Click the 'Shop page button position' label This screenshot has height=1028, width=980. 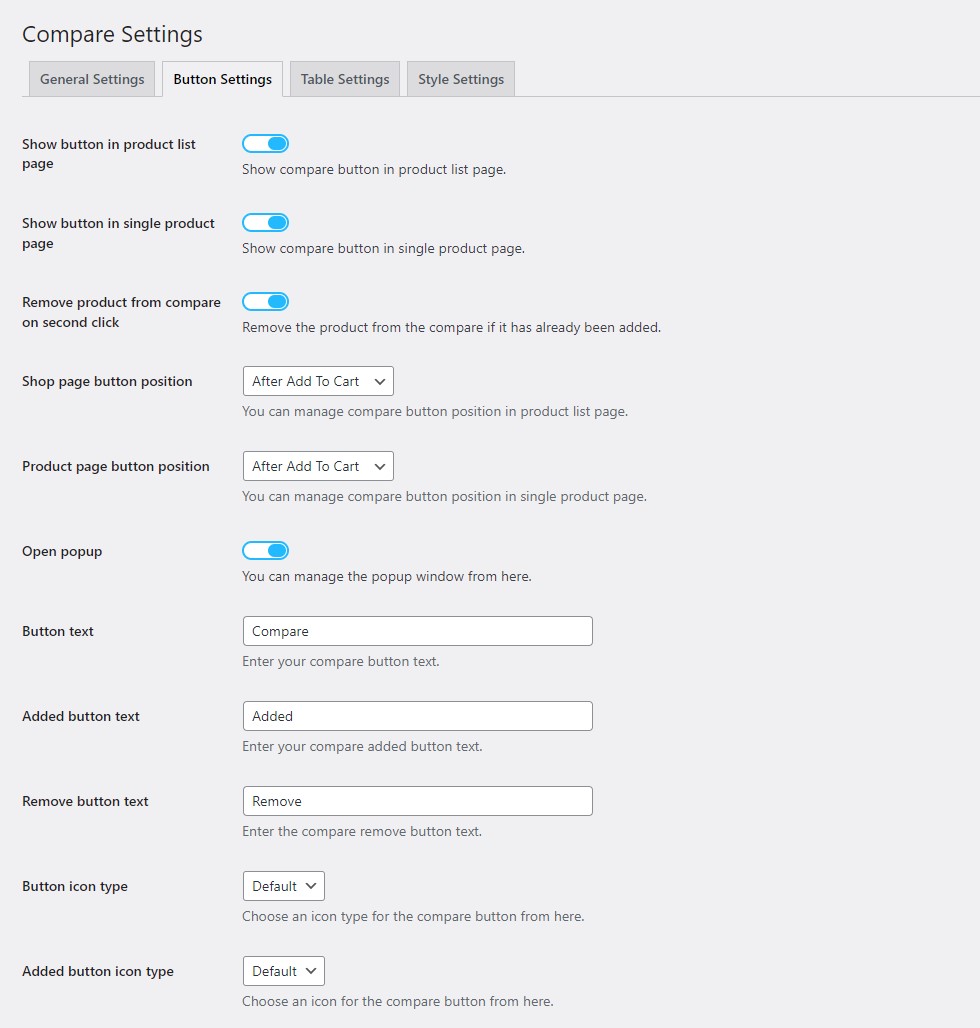(x=108, y=382)
